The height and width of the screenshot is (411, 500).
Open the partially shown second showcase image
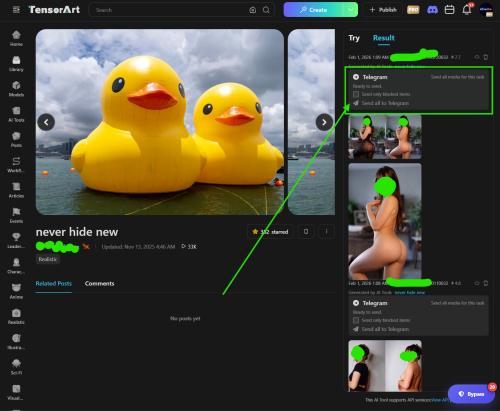(x=311, y=122)
